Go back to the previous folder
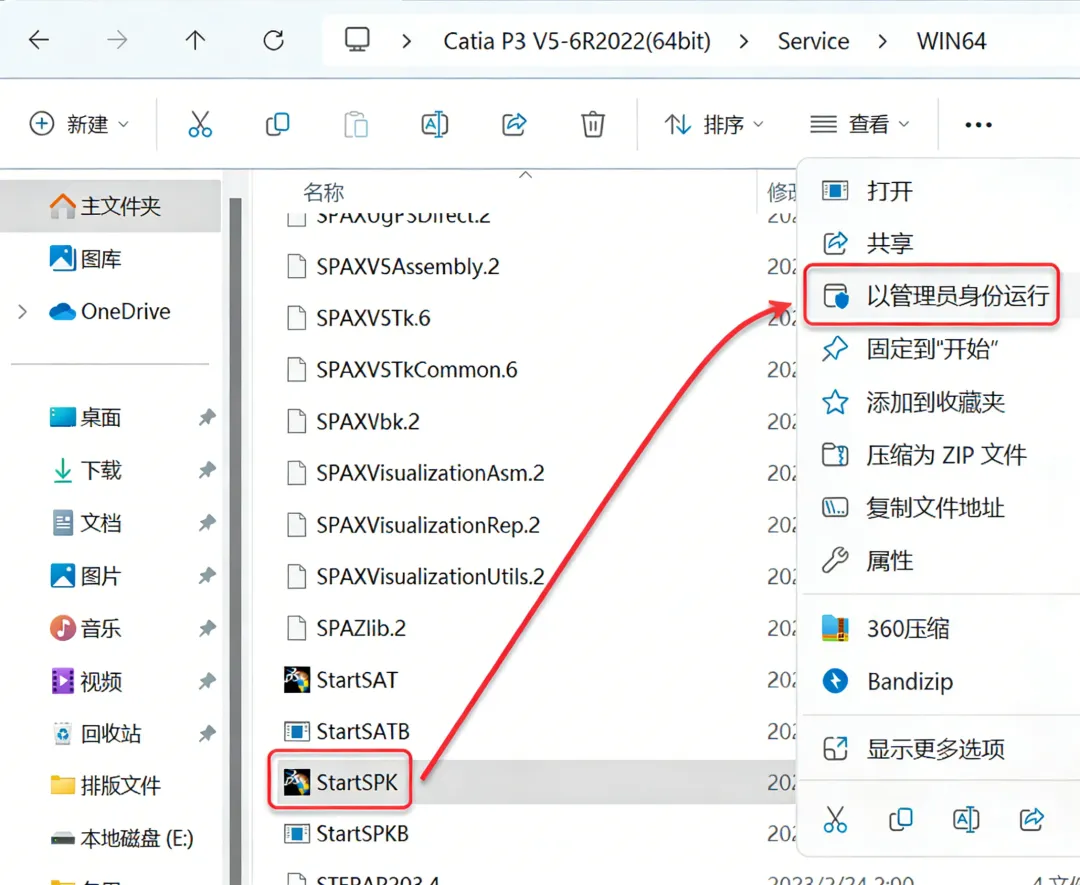The height and width of the screenshot is (885, 1080). [x=39, y=41]
